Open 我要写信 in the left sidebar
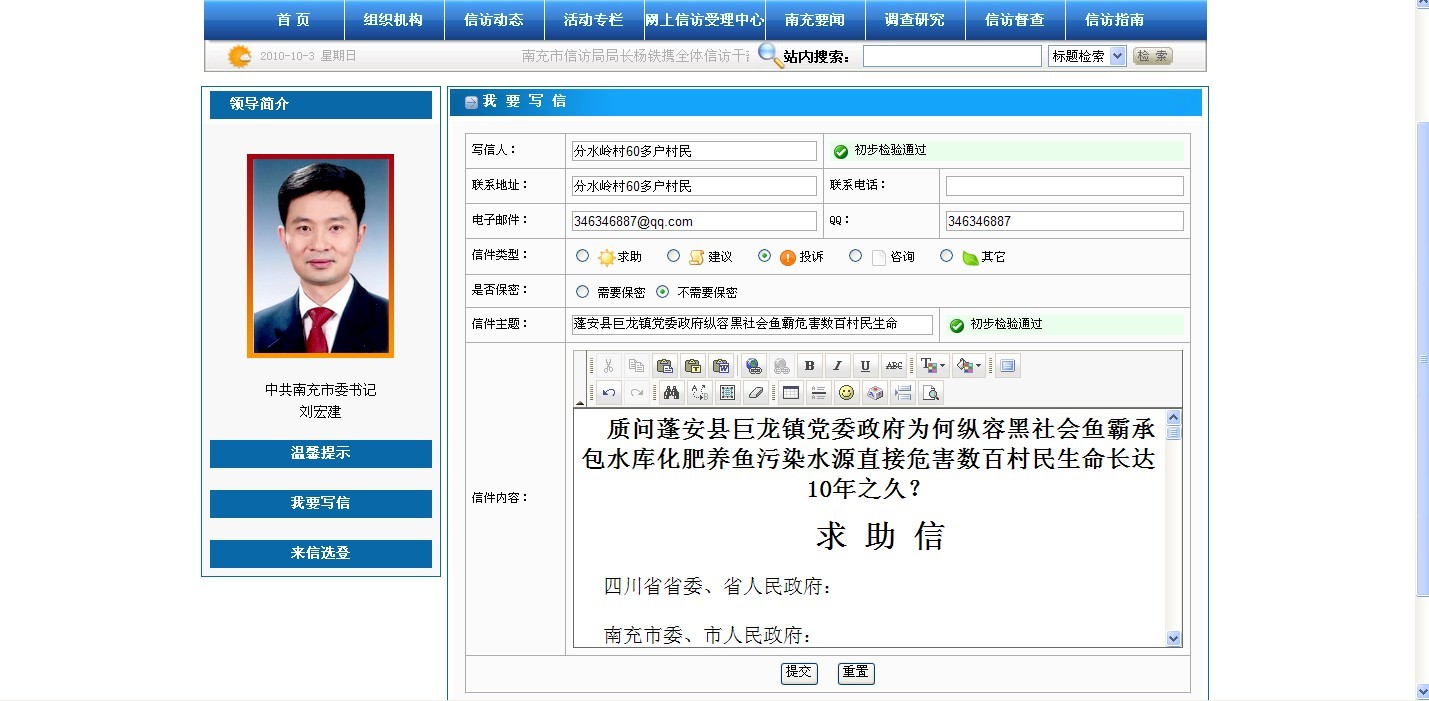Screen dimensions: 1429x701 click(x=321, y=503)
